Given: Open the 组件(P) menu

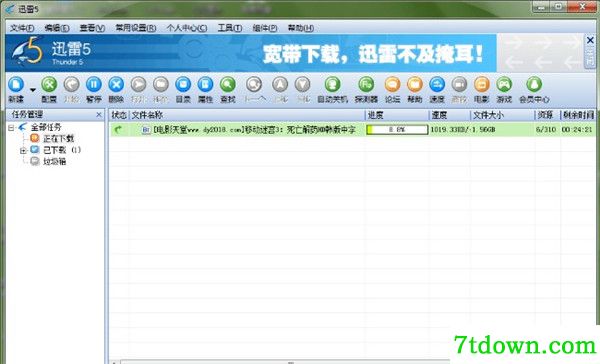Looking at the screenshot, I should point(265,28).
